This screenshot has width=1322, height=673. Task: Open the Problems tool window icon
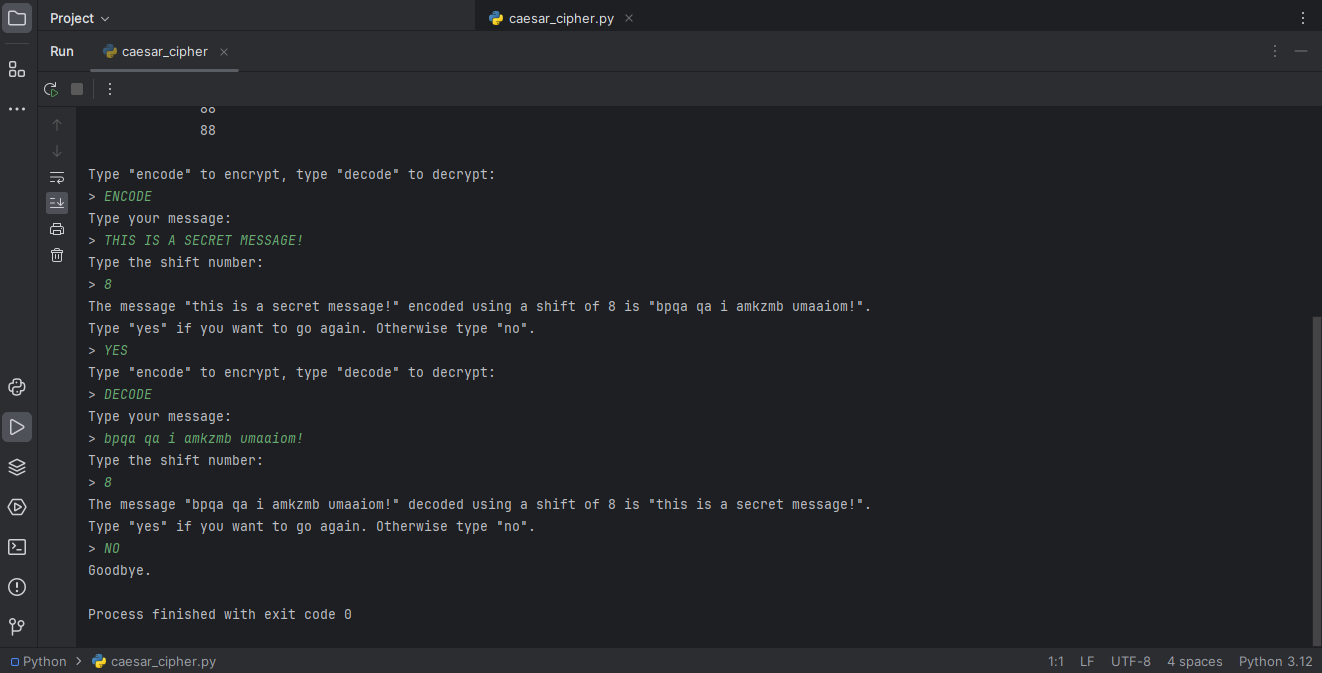click(17, 587)
